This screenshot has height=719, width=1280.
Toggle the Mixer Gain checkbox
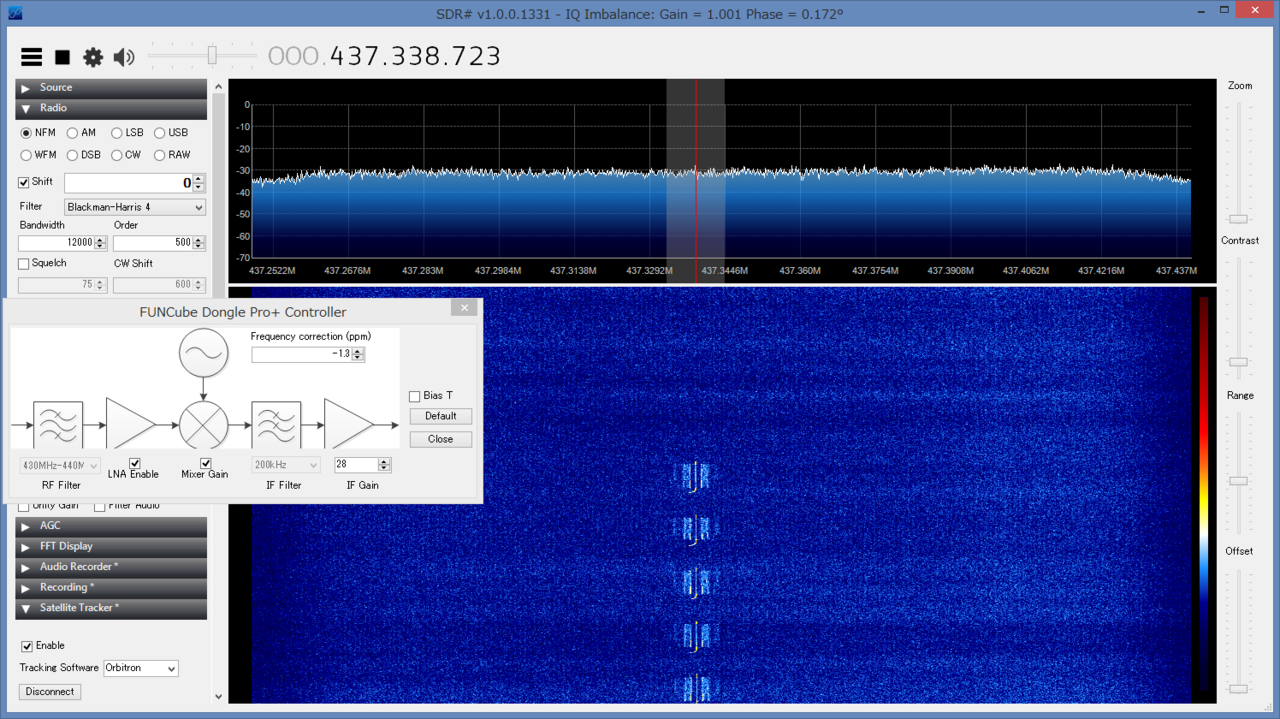click(206, 464)
